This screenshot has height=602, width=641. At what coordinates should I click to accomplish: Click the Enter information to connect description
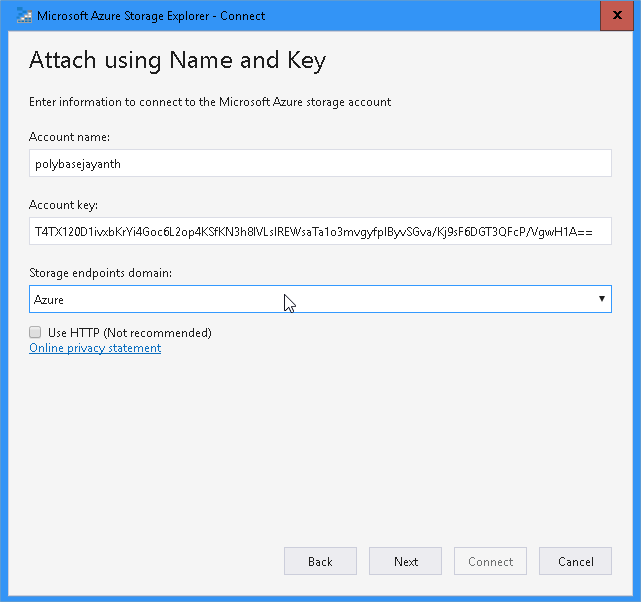click(210, 102)
